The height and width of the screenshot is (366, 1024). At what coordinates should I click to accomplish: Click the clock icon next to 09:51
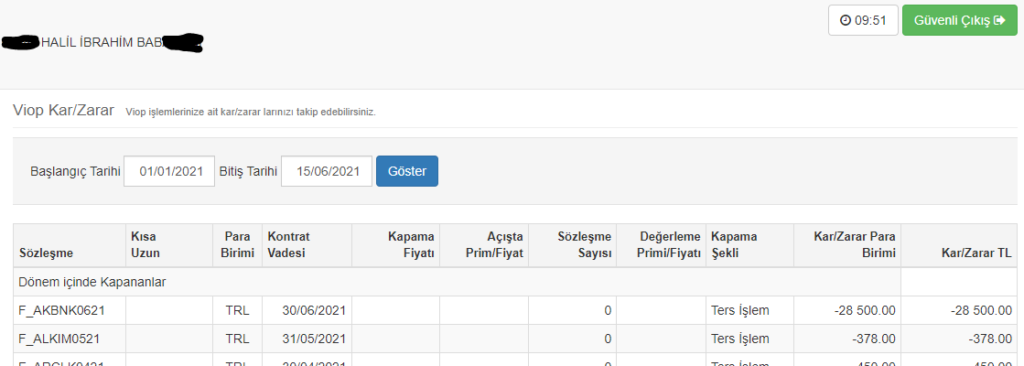pos(846,20)
